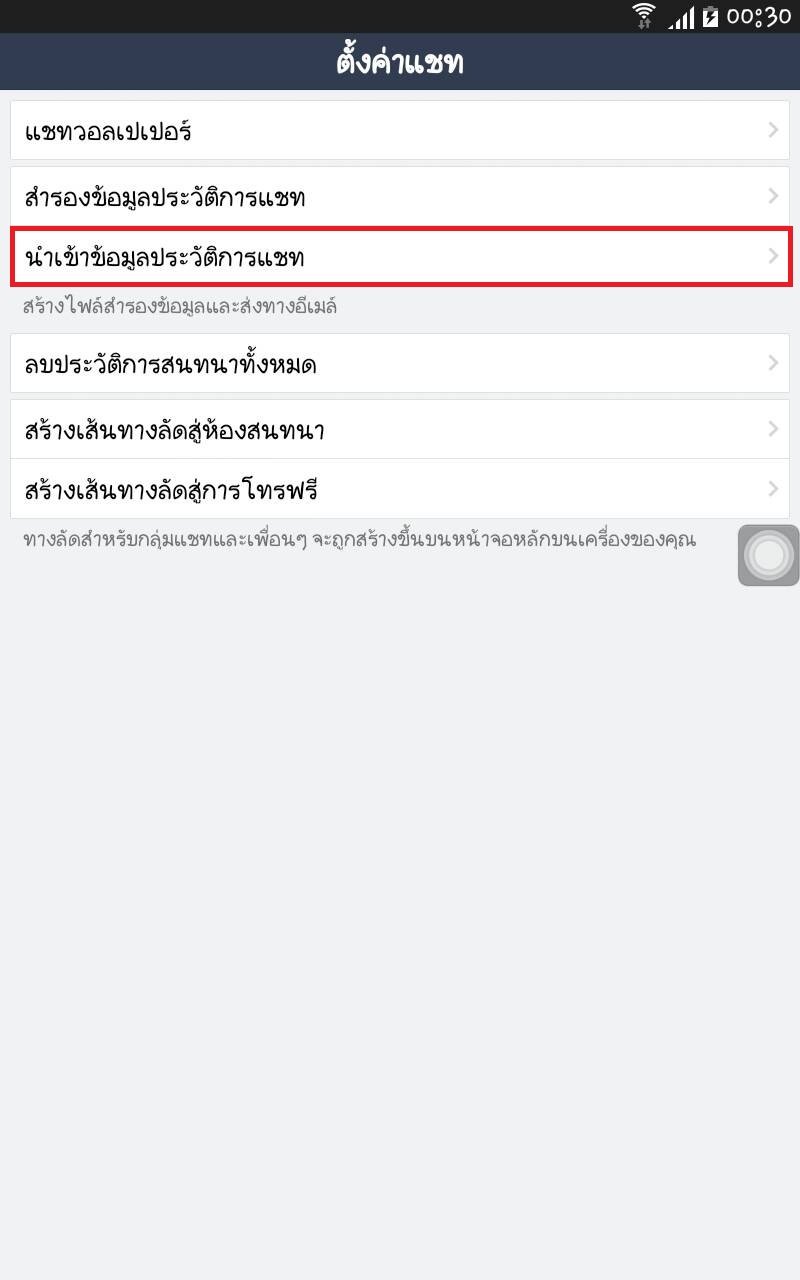Tap chevron on สร้างเส้นทางลัดสู่ห้องสนทนา row
This screenshot has height=1280, width=800.
click(773, 429)
